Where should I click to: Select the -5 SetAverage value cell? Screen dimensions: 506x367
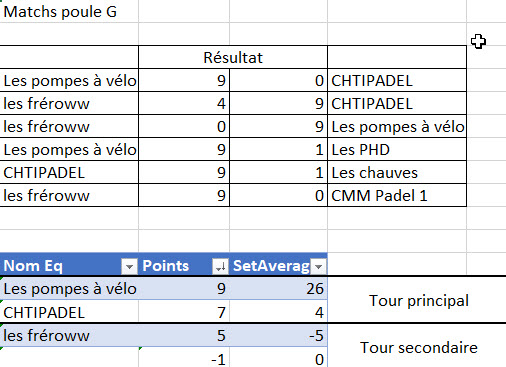tap(278, 335)
